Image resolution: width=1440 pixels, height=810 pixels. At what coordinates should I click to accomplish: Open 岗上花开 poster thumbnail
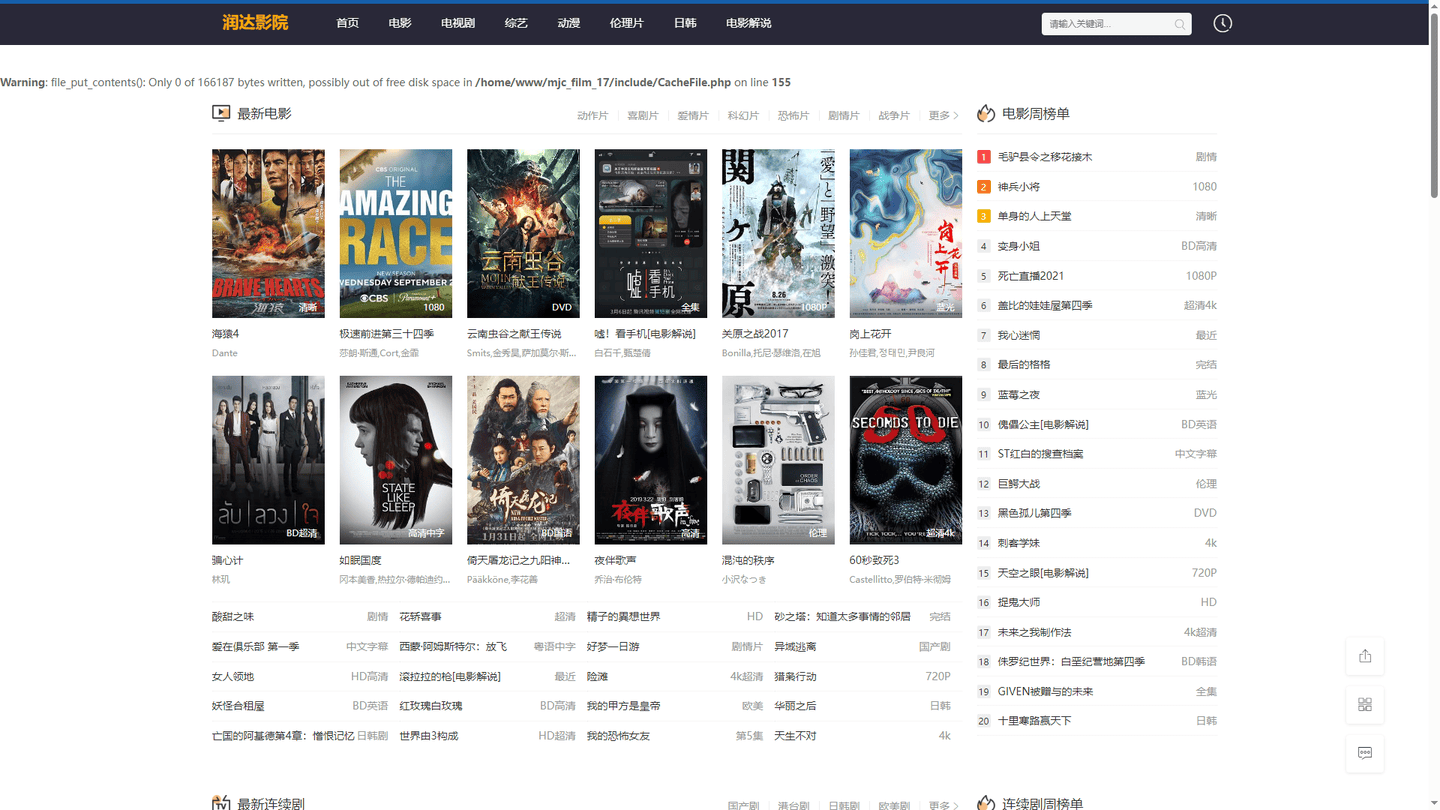pos(906,233)
